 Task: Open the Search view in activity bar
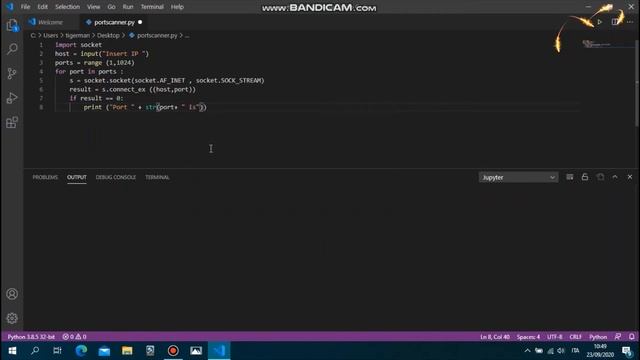[x=12, y=49]
